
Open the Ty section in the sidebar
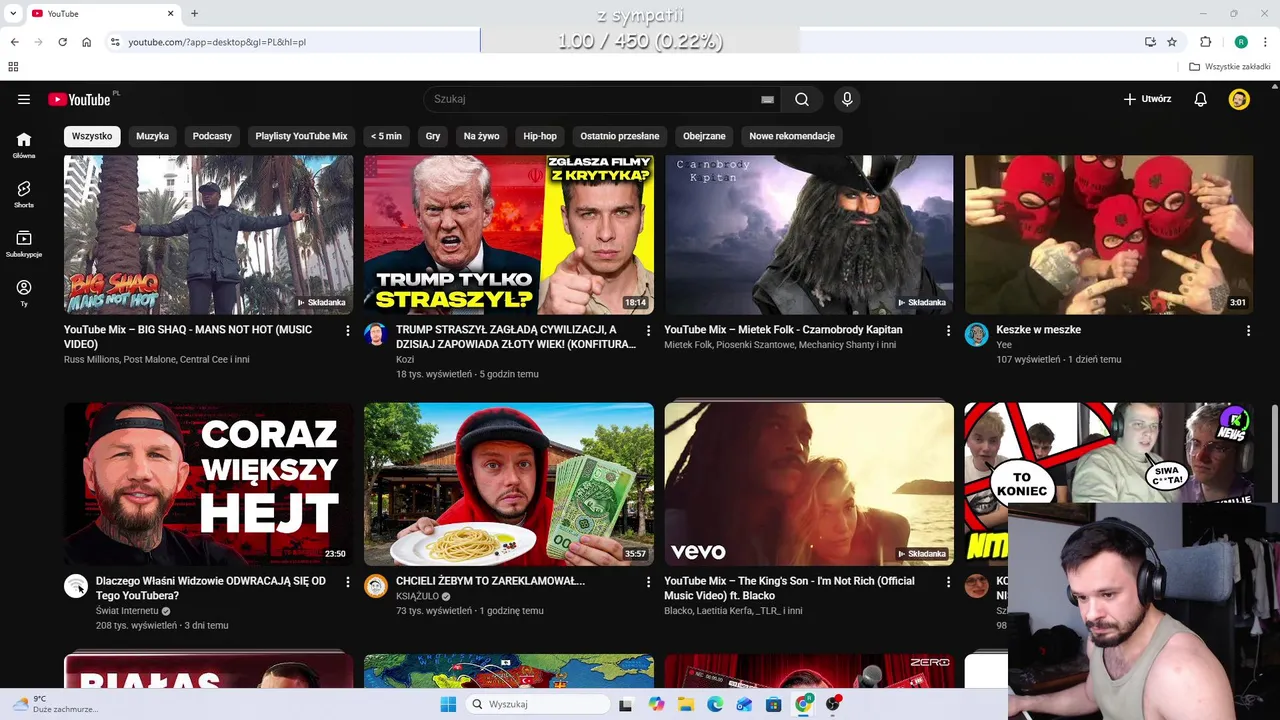(24, 292)
